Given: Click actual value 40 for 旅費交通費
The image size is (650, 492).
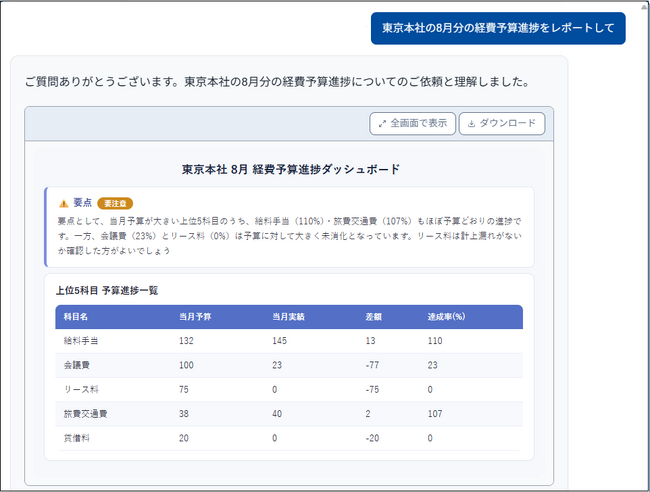Looking at the screenshot, I should click(x=277, y=414).
